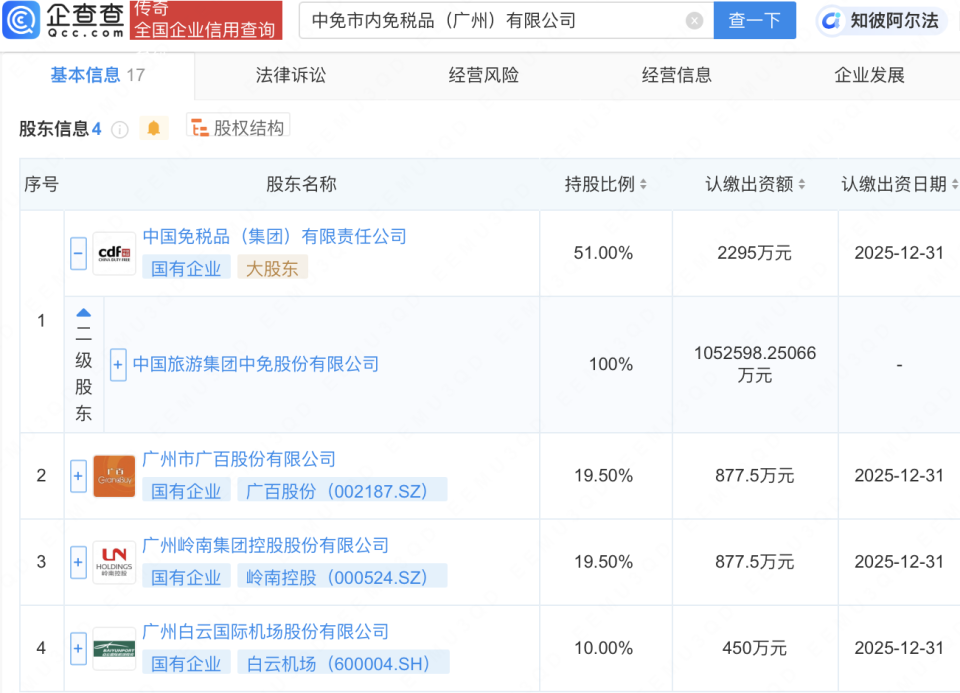The height and width of the screenshot is (693, 960).
Task: Click the cdf 中国免税品 company logo
Action: tap(113, 253)
